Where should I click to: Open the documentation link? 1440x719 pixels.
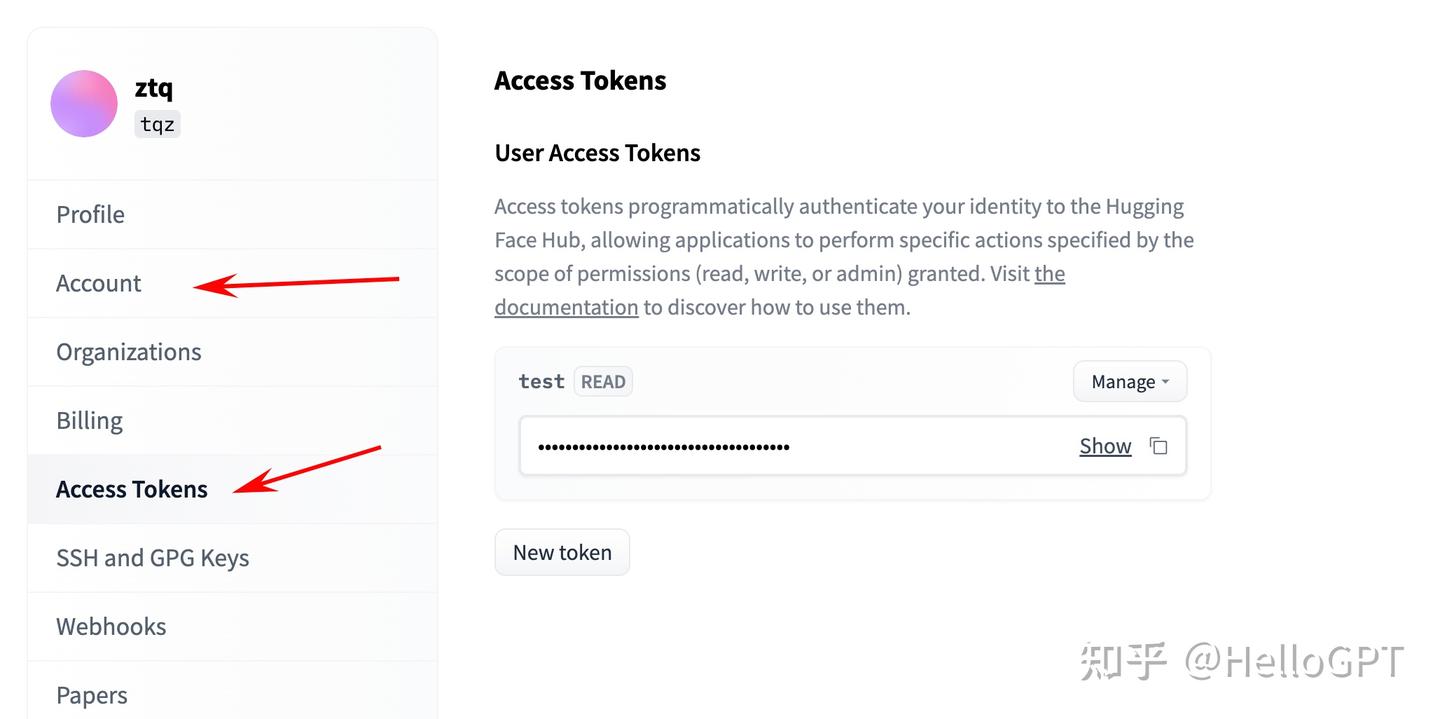click(780, 290)
